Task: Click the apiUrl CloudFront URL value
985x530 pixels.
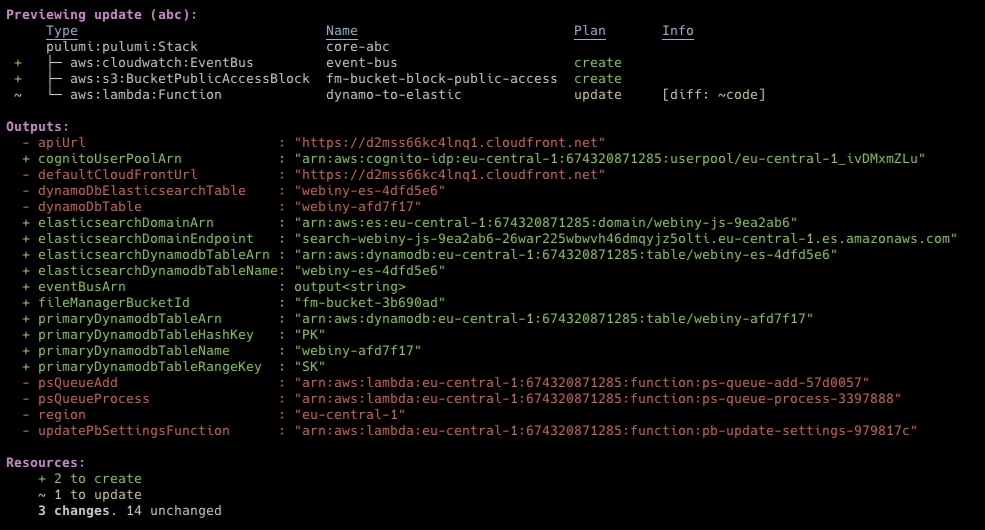Action: 449,143
